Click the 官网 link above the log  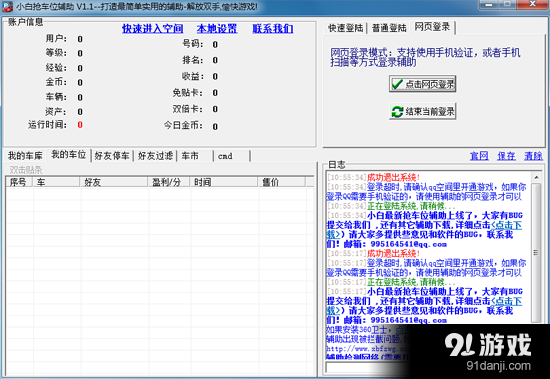pos(479,156)
